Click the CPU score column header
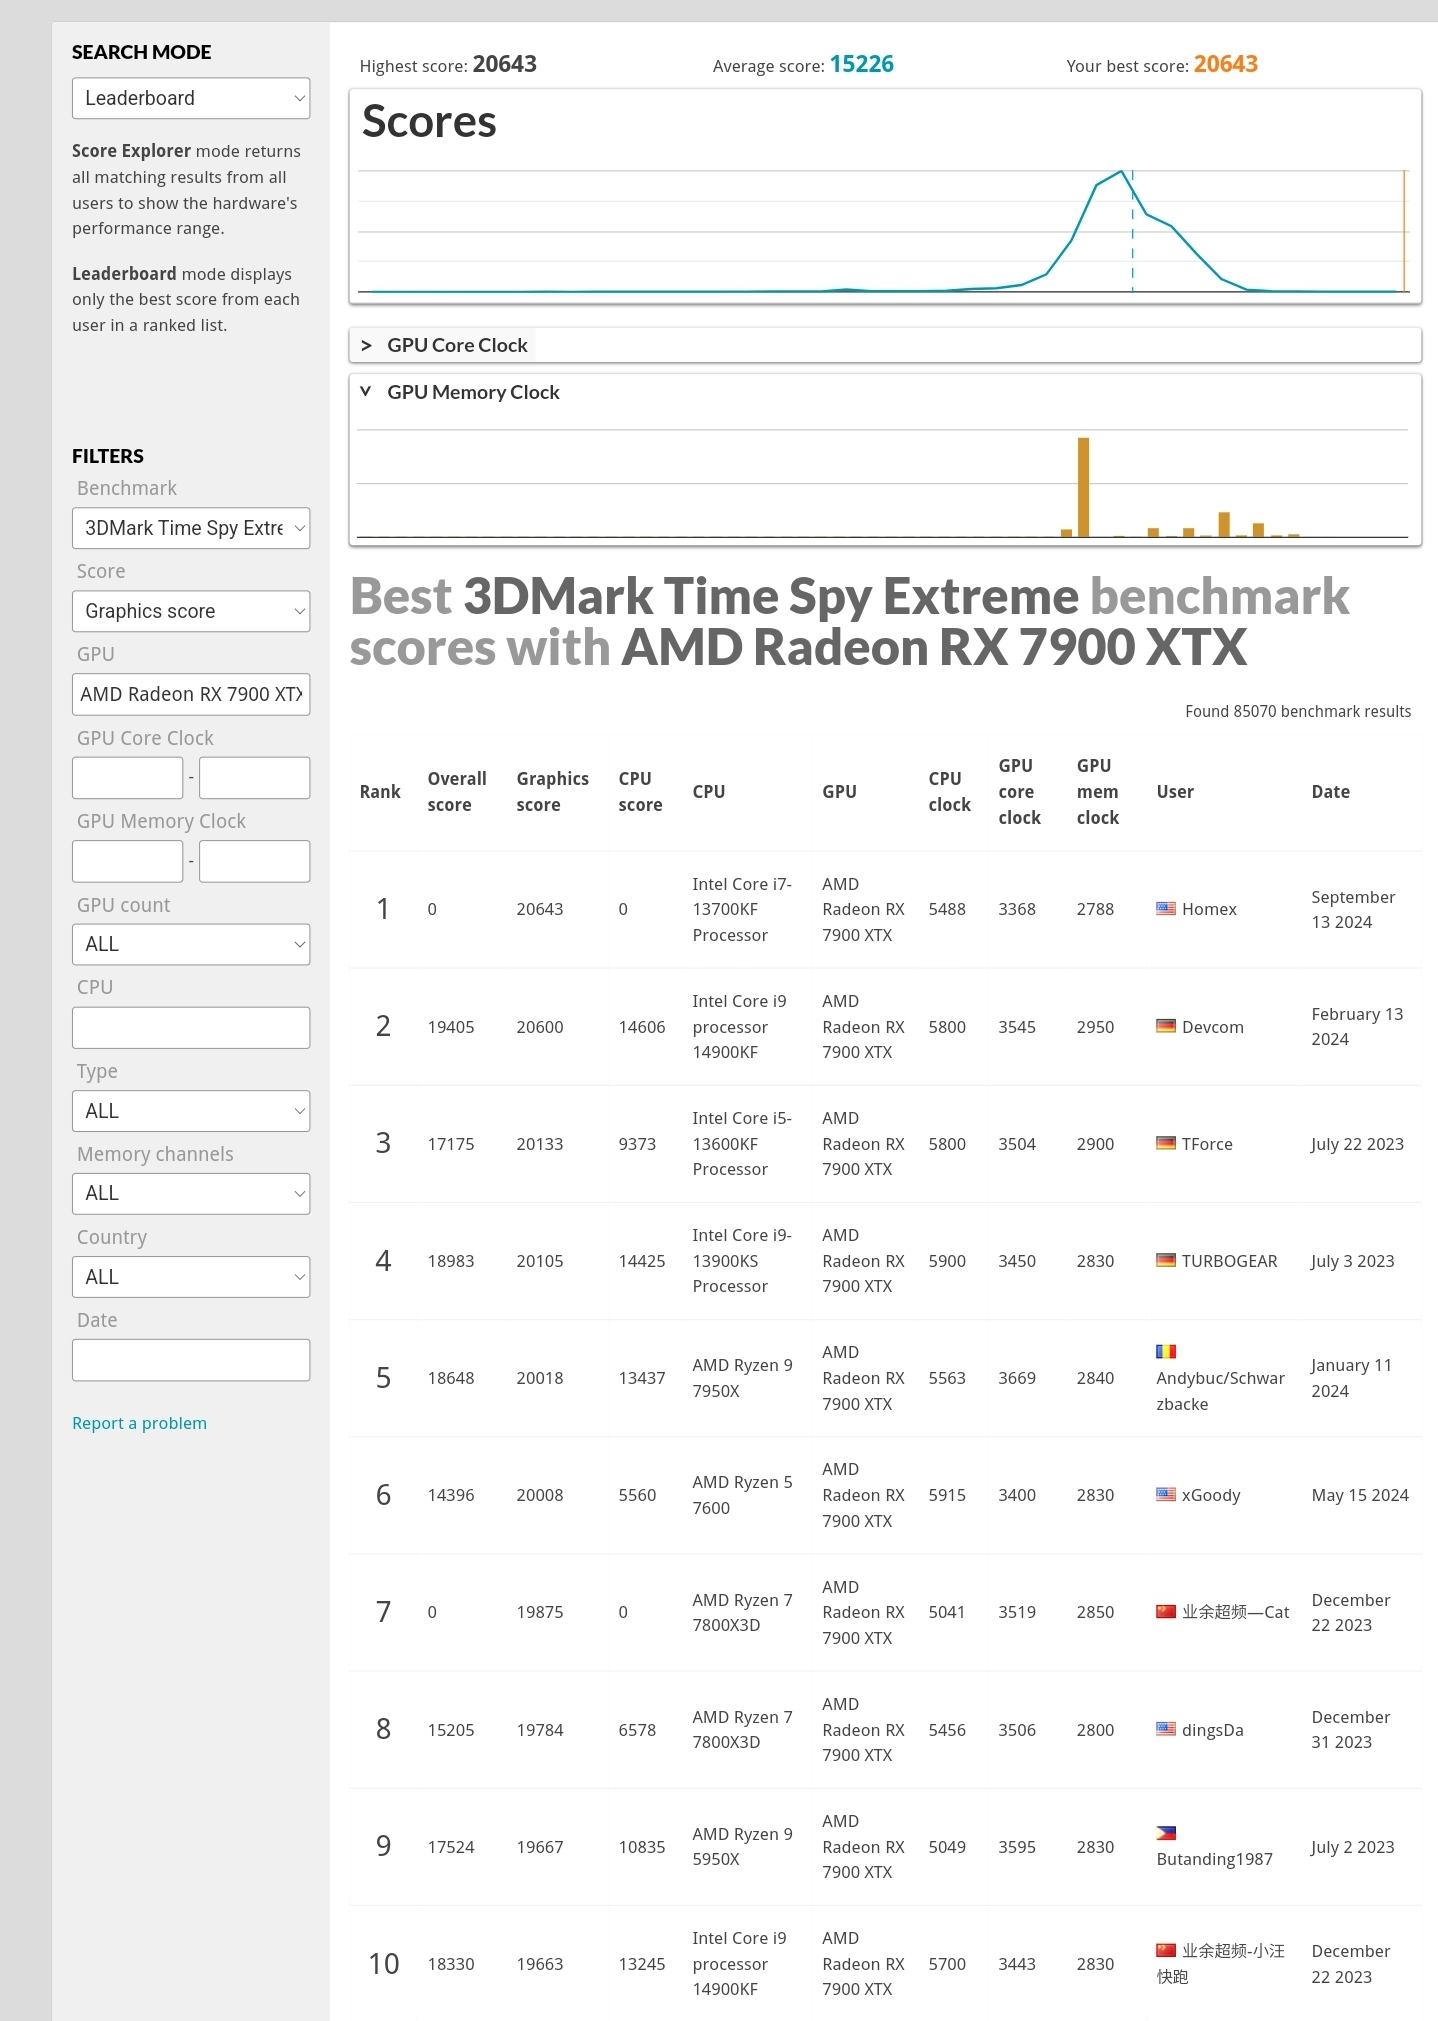 click(x=640, y=791)
